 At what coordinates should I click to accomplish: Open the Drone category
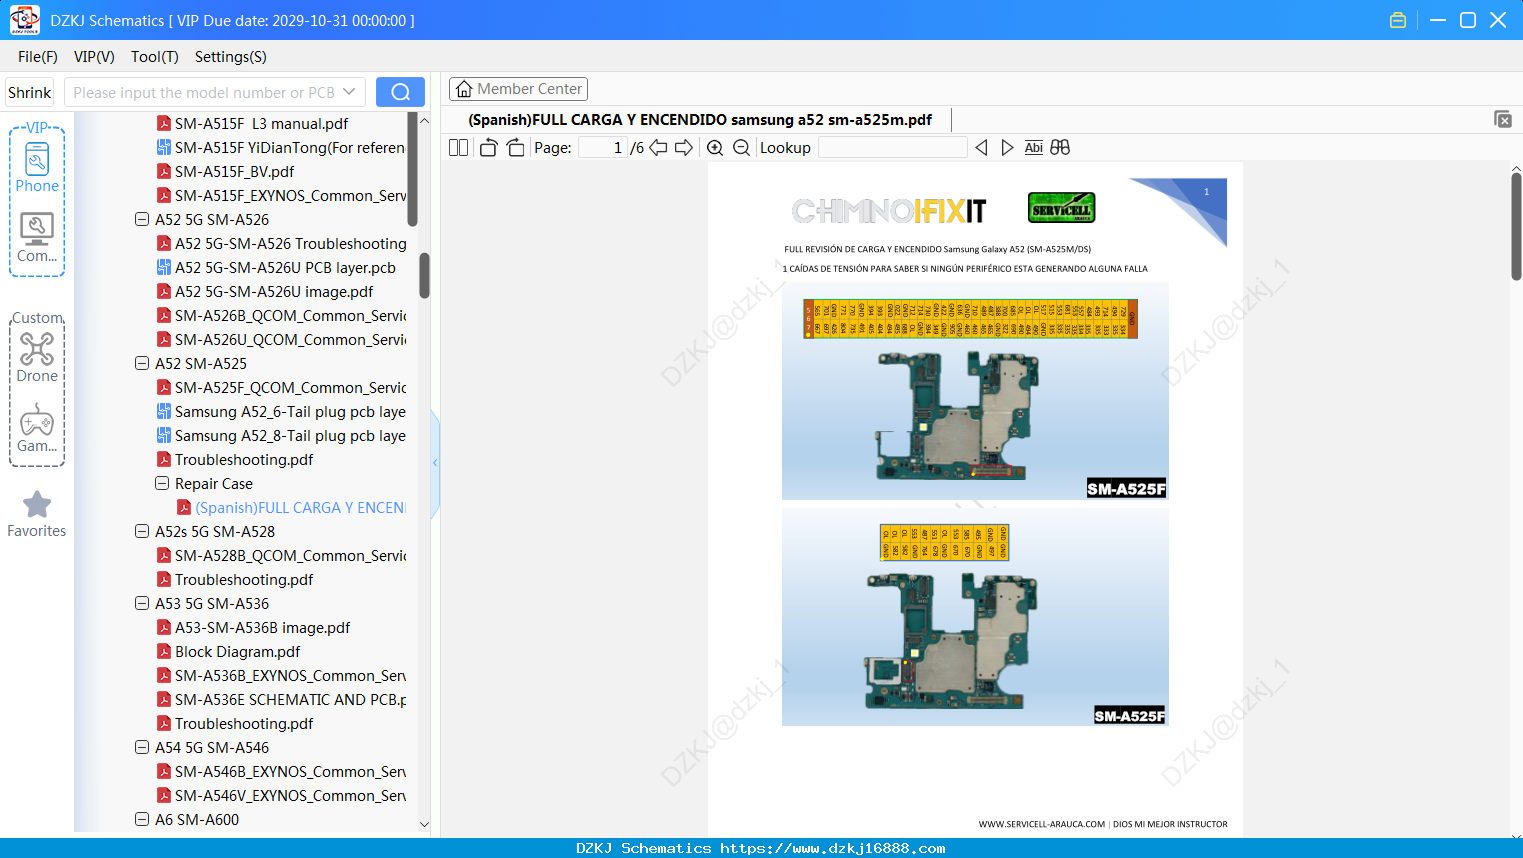[x=37, y=357]
